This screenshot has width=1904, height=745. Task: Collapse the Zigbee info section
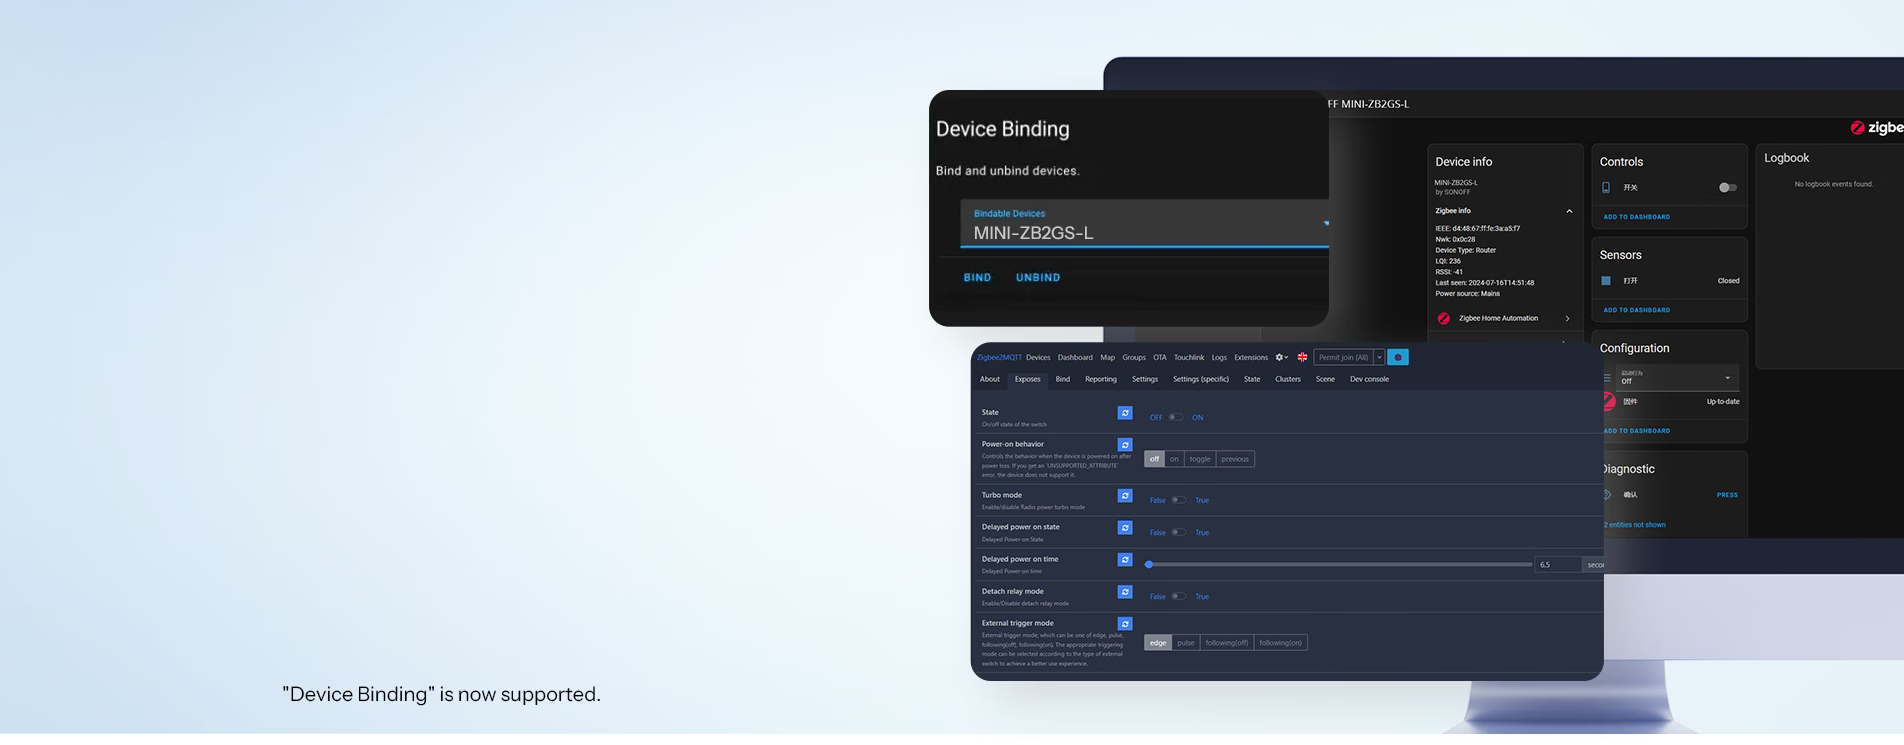coord(1569,211)
